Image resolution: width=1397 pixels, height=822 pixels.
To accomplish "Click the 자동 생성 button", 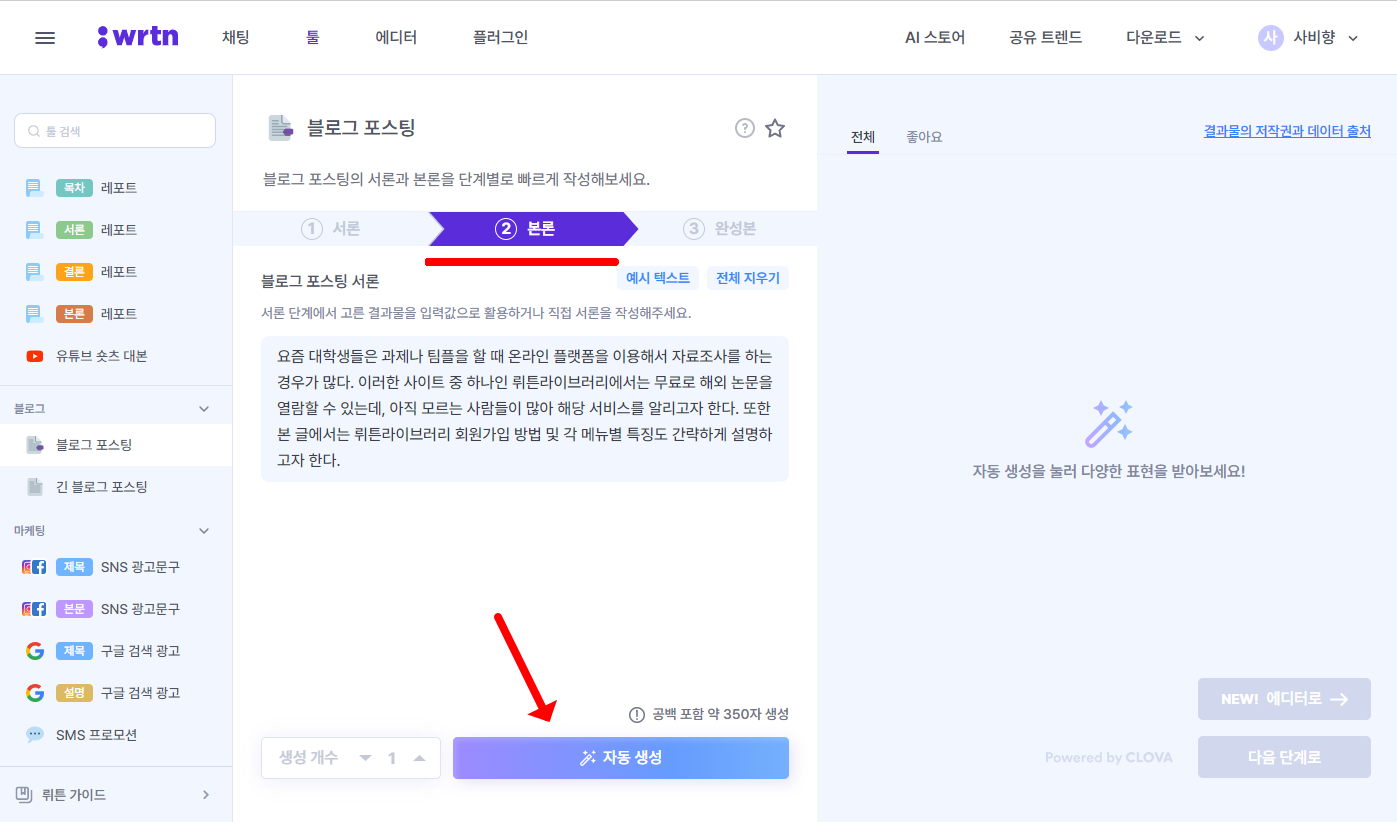I will [x=620, y=757].
